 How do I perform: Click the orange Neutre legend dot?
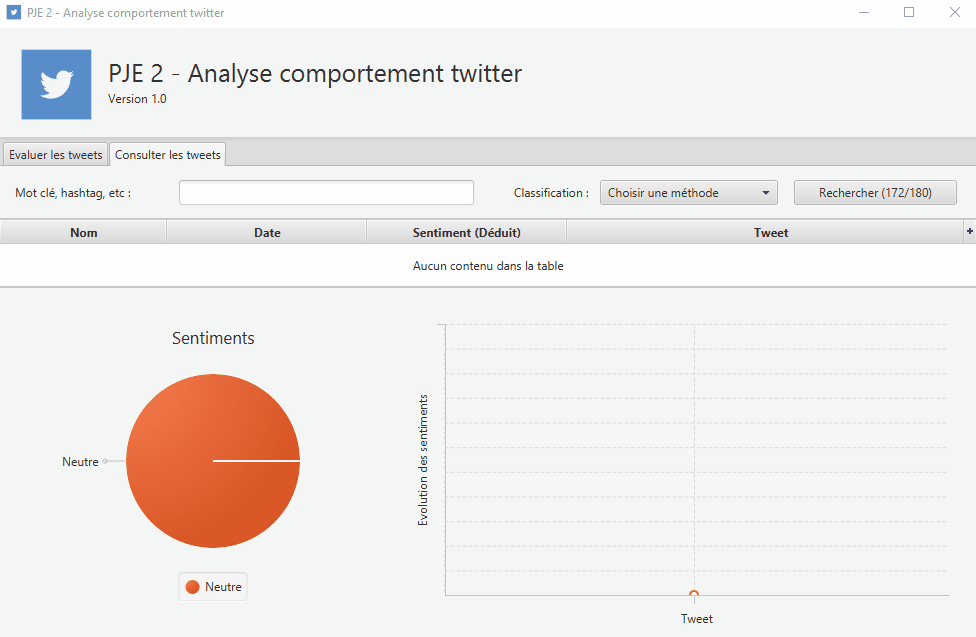click(192, 587)
